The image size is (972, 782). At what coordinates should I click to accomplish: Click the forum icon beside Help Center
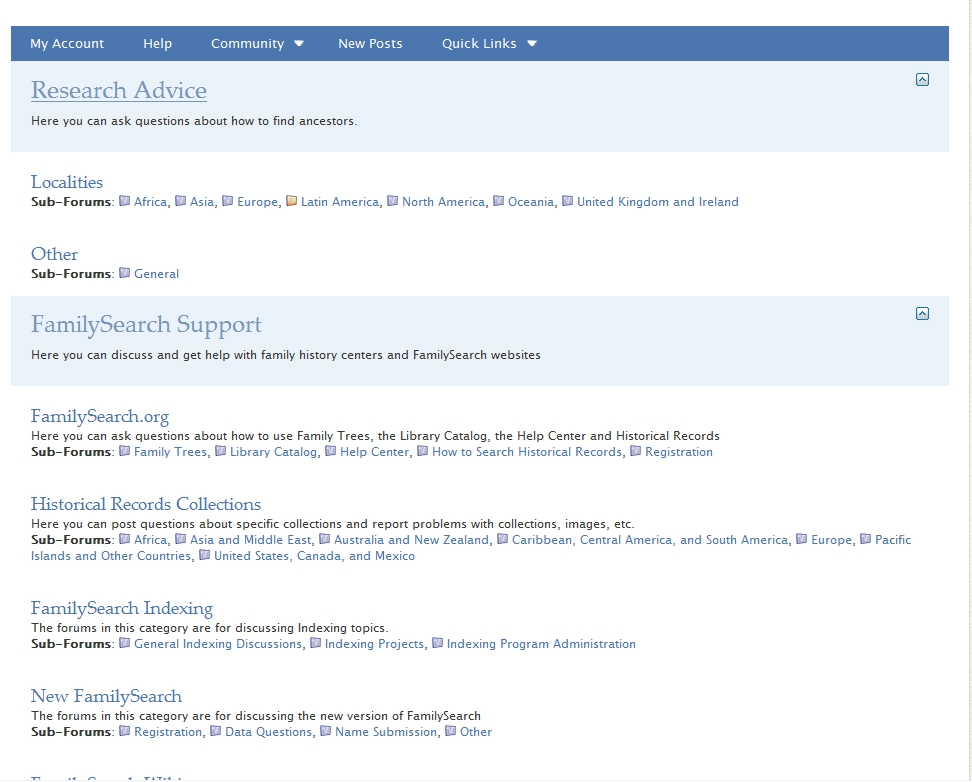(x=330, y=451)
